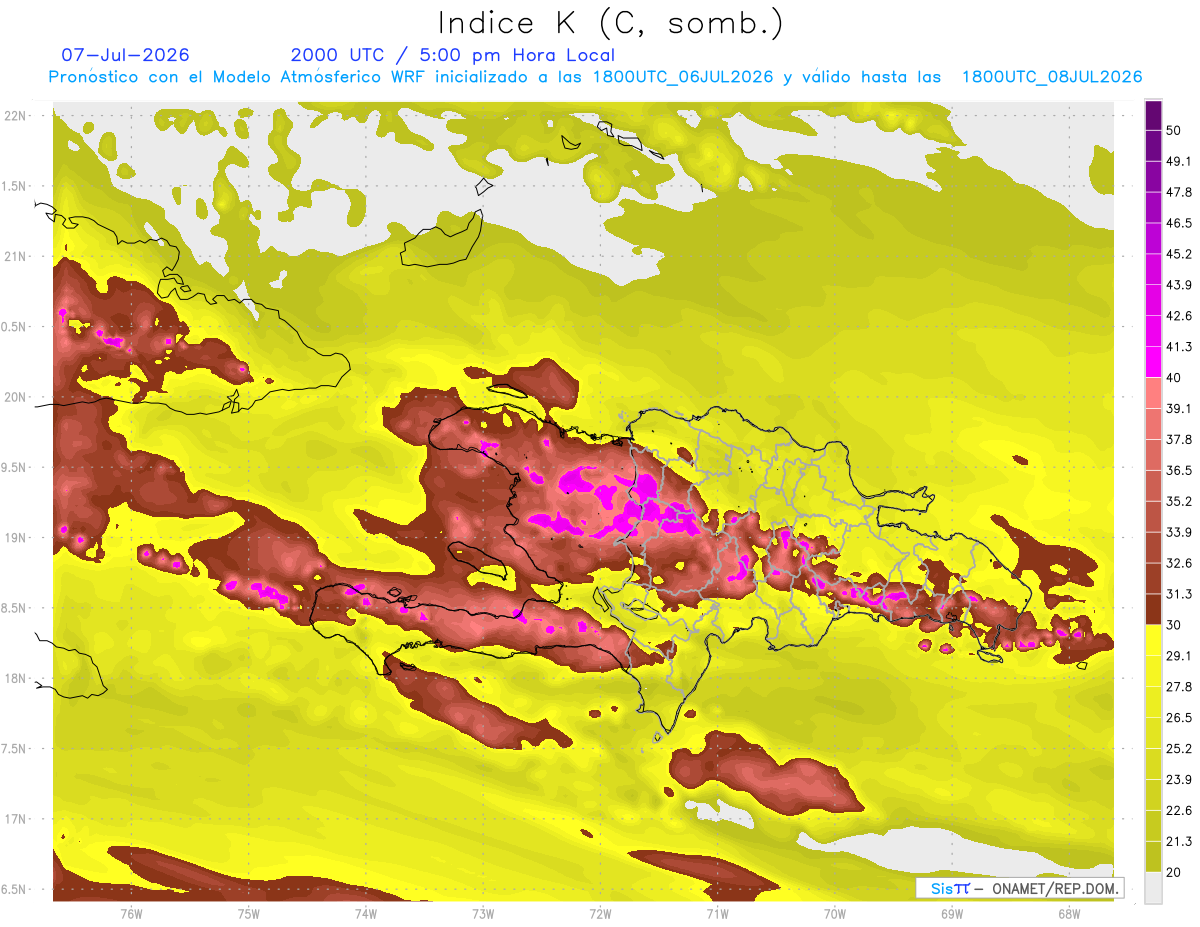Select the date text "07-Jul-2026"
The image size is (1200, 927).
point(125,55)
